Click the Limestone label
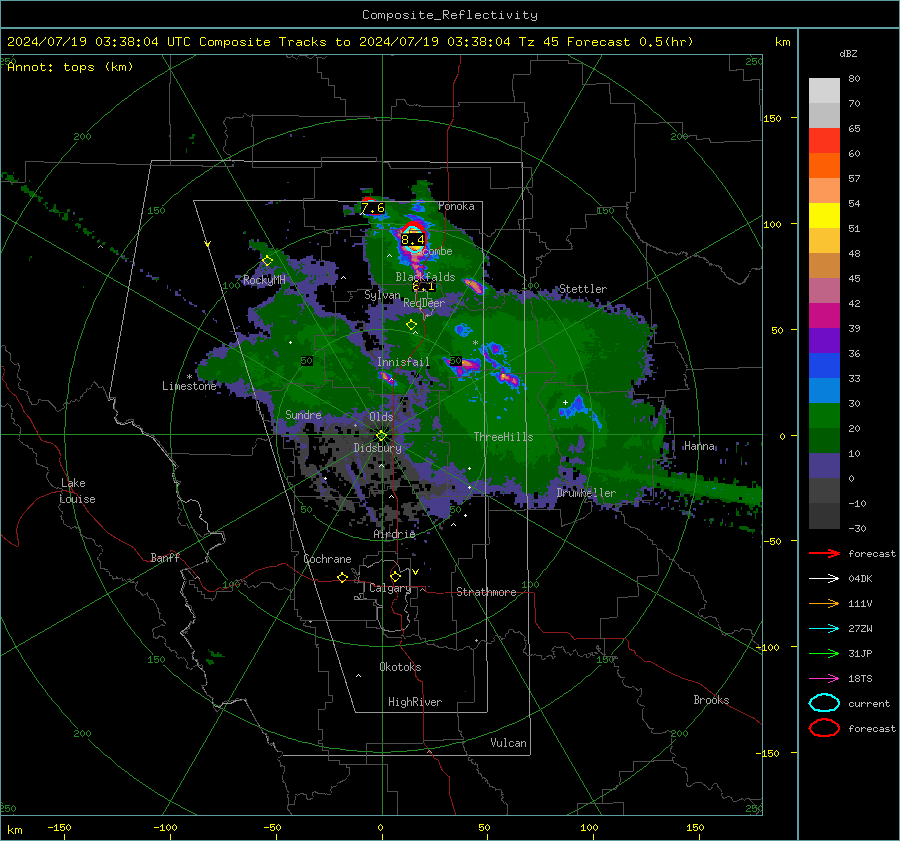The image size is (900, 841). [x=189, y=386]
